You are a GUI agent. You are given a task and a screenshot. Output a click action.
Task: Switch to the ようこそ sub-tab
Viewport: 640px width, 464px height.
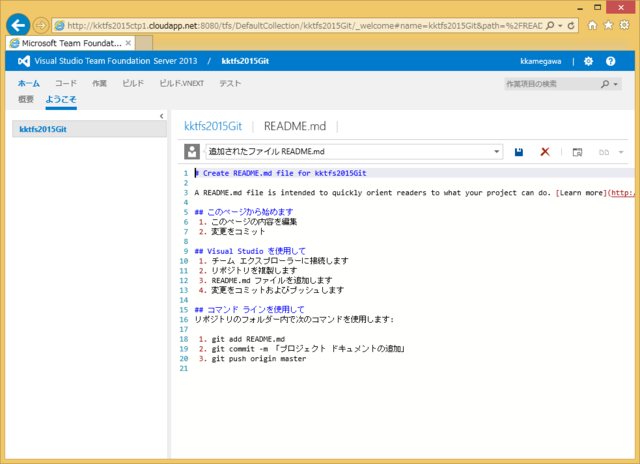click(x=61, y=99)
